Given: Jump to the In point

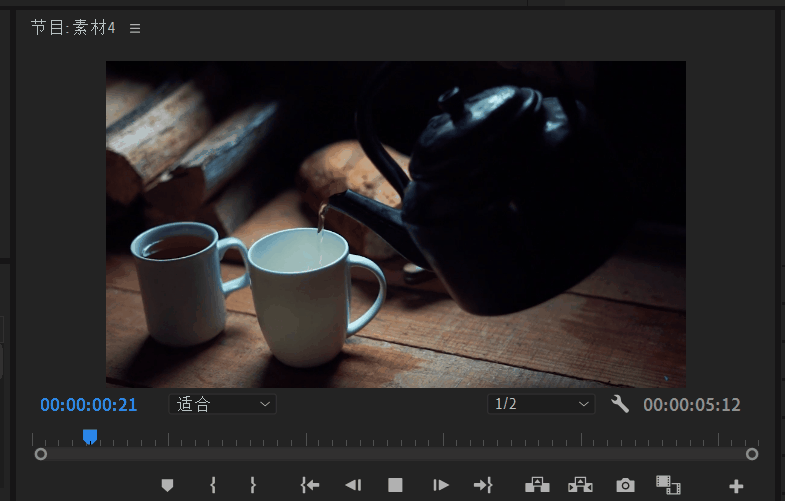Looking at the screenshot, I should (310, 485).
